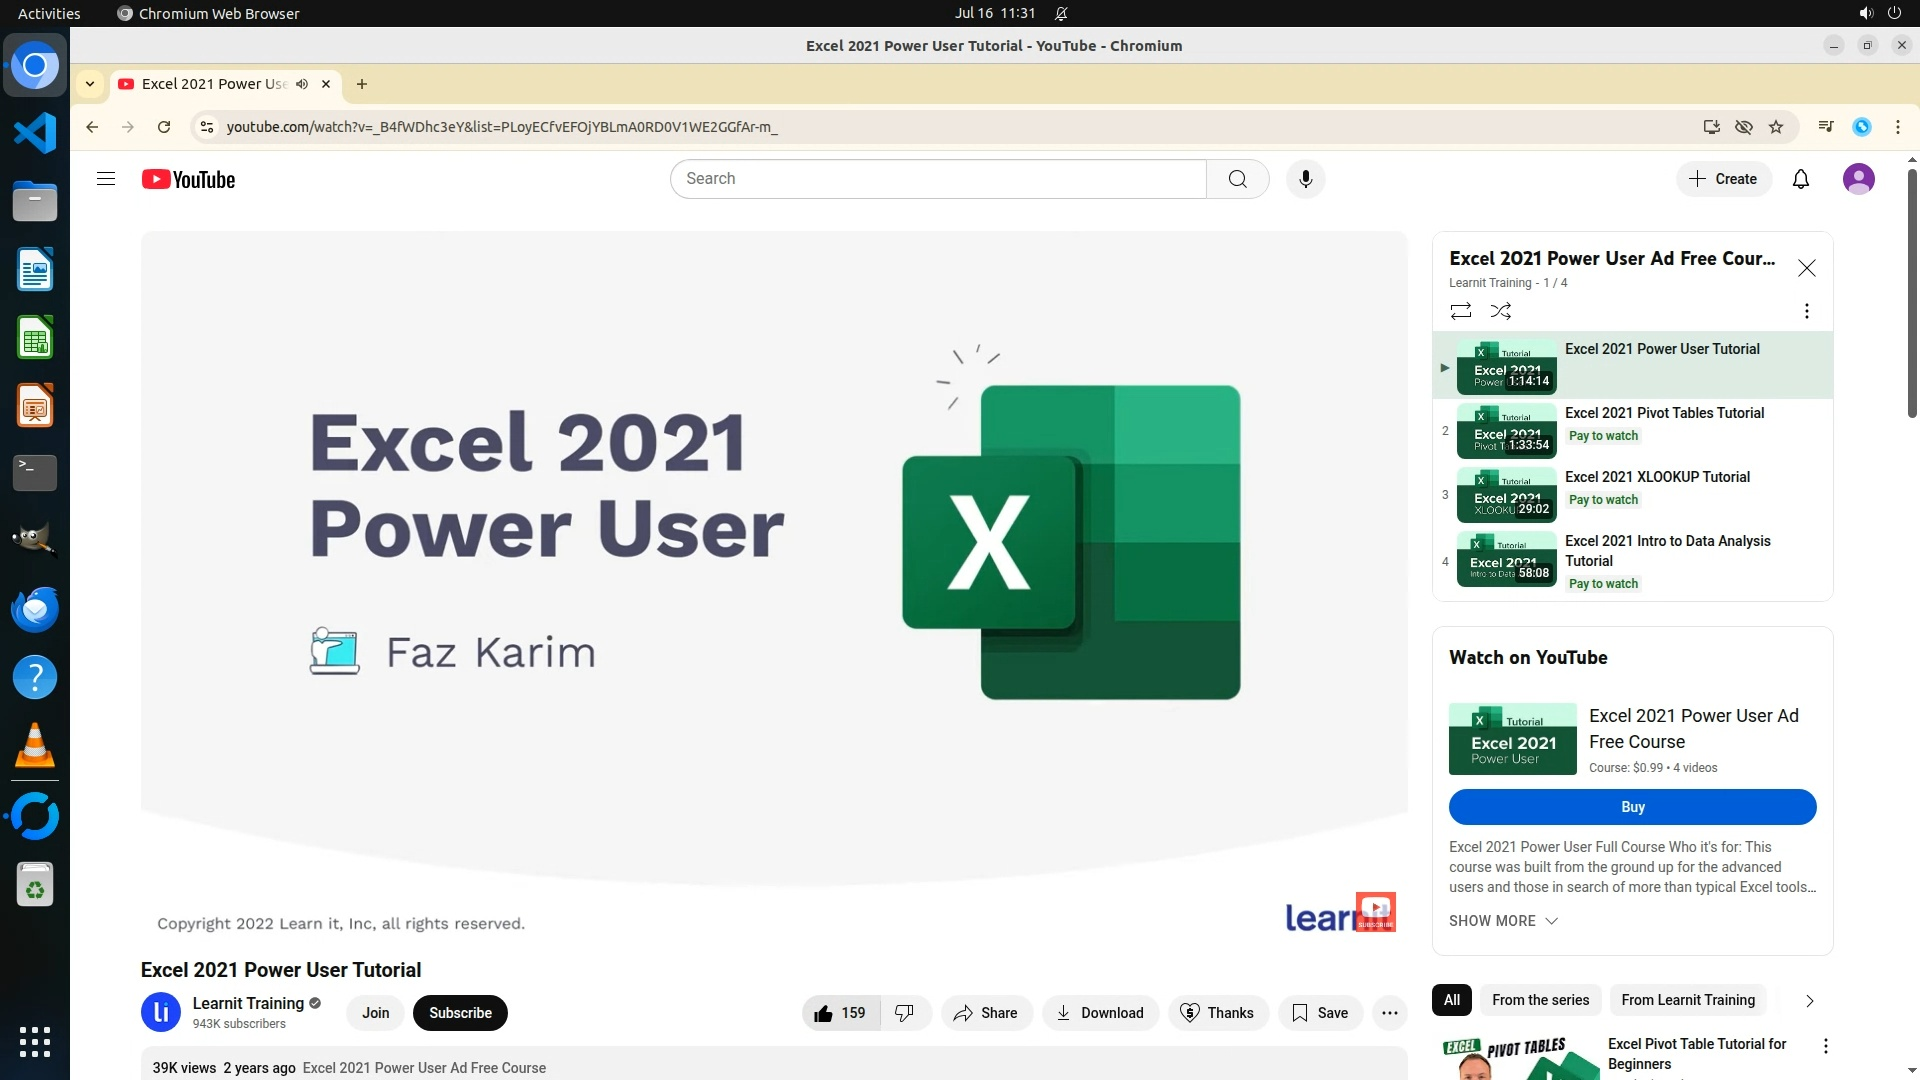1920x1080 pixels.
Task: Select the From Learnit Training chip
Action: click(1687, 1000)
